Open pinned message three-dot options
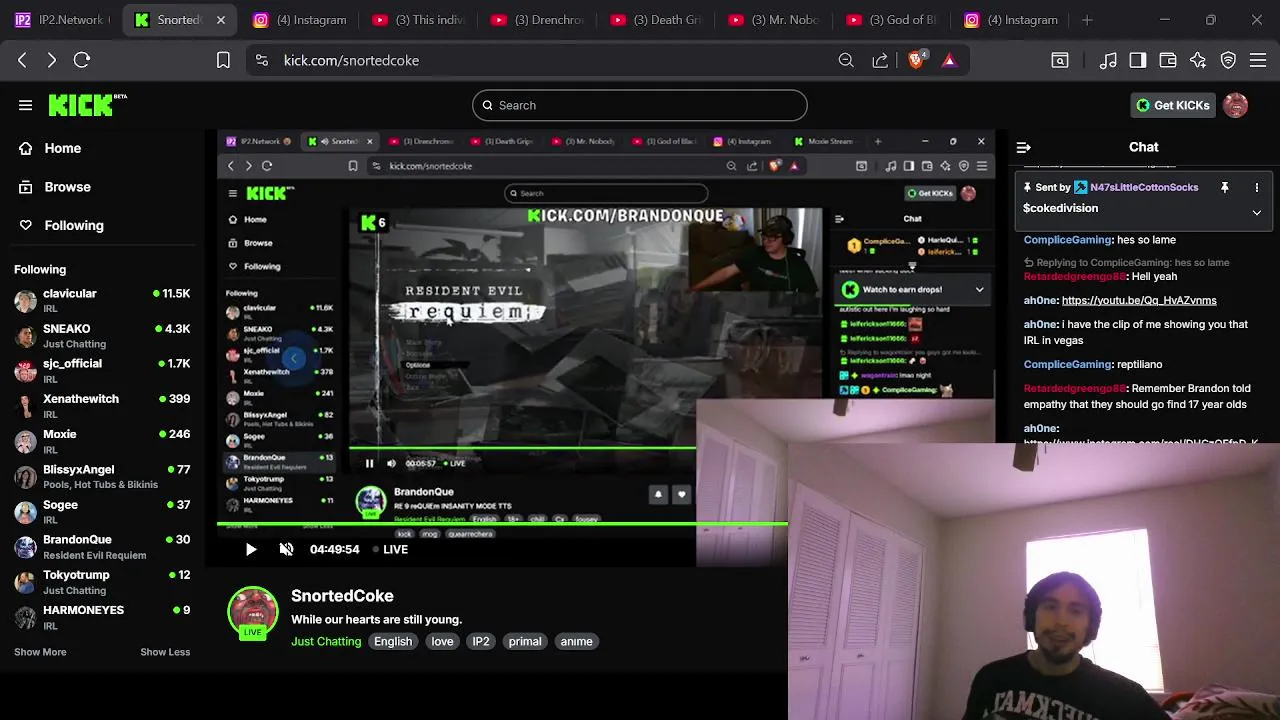 coord(1257,187)
